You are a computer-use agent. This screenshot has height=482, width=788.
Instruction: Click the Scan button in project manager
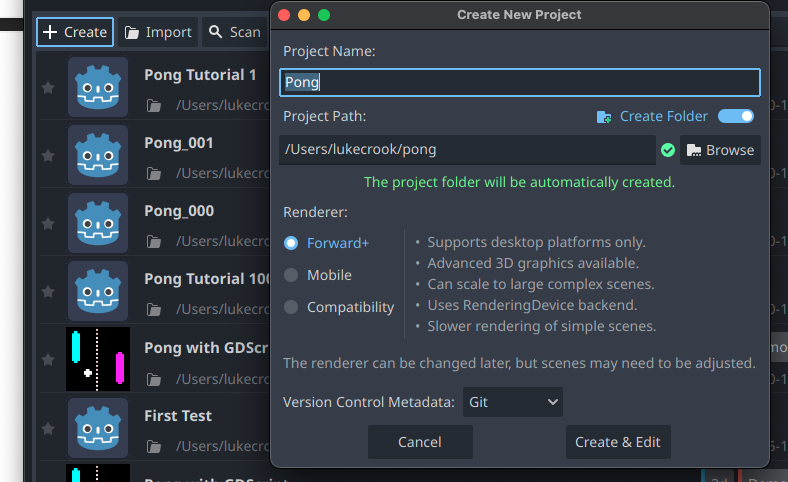(x=235, y=32)
